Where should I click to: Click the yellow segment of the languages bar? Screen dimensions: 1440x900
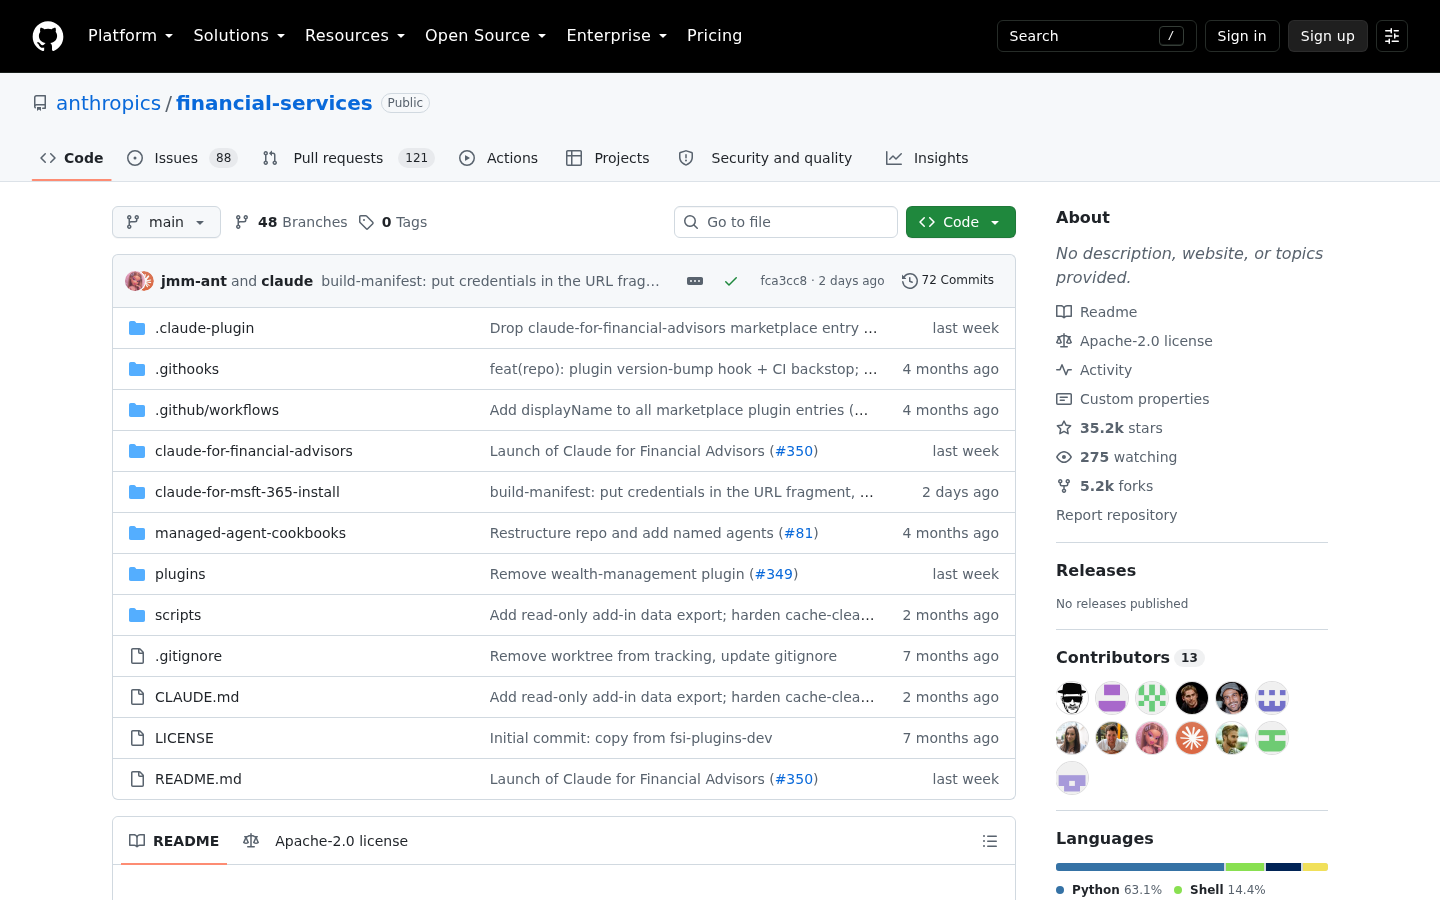1315,867
